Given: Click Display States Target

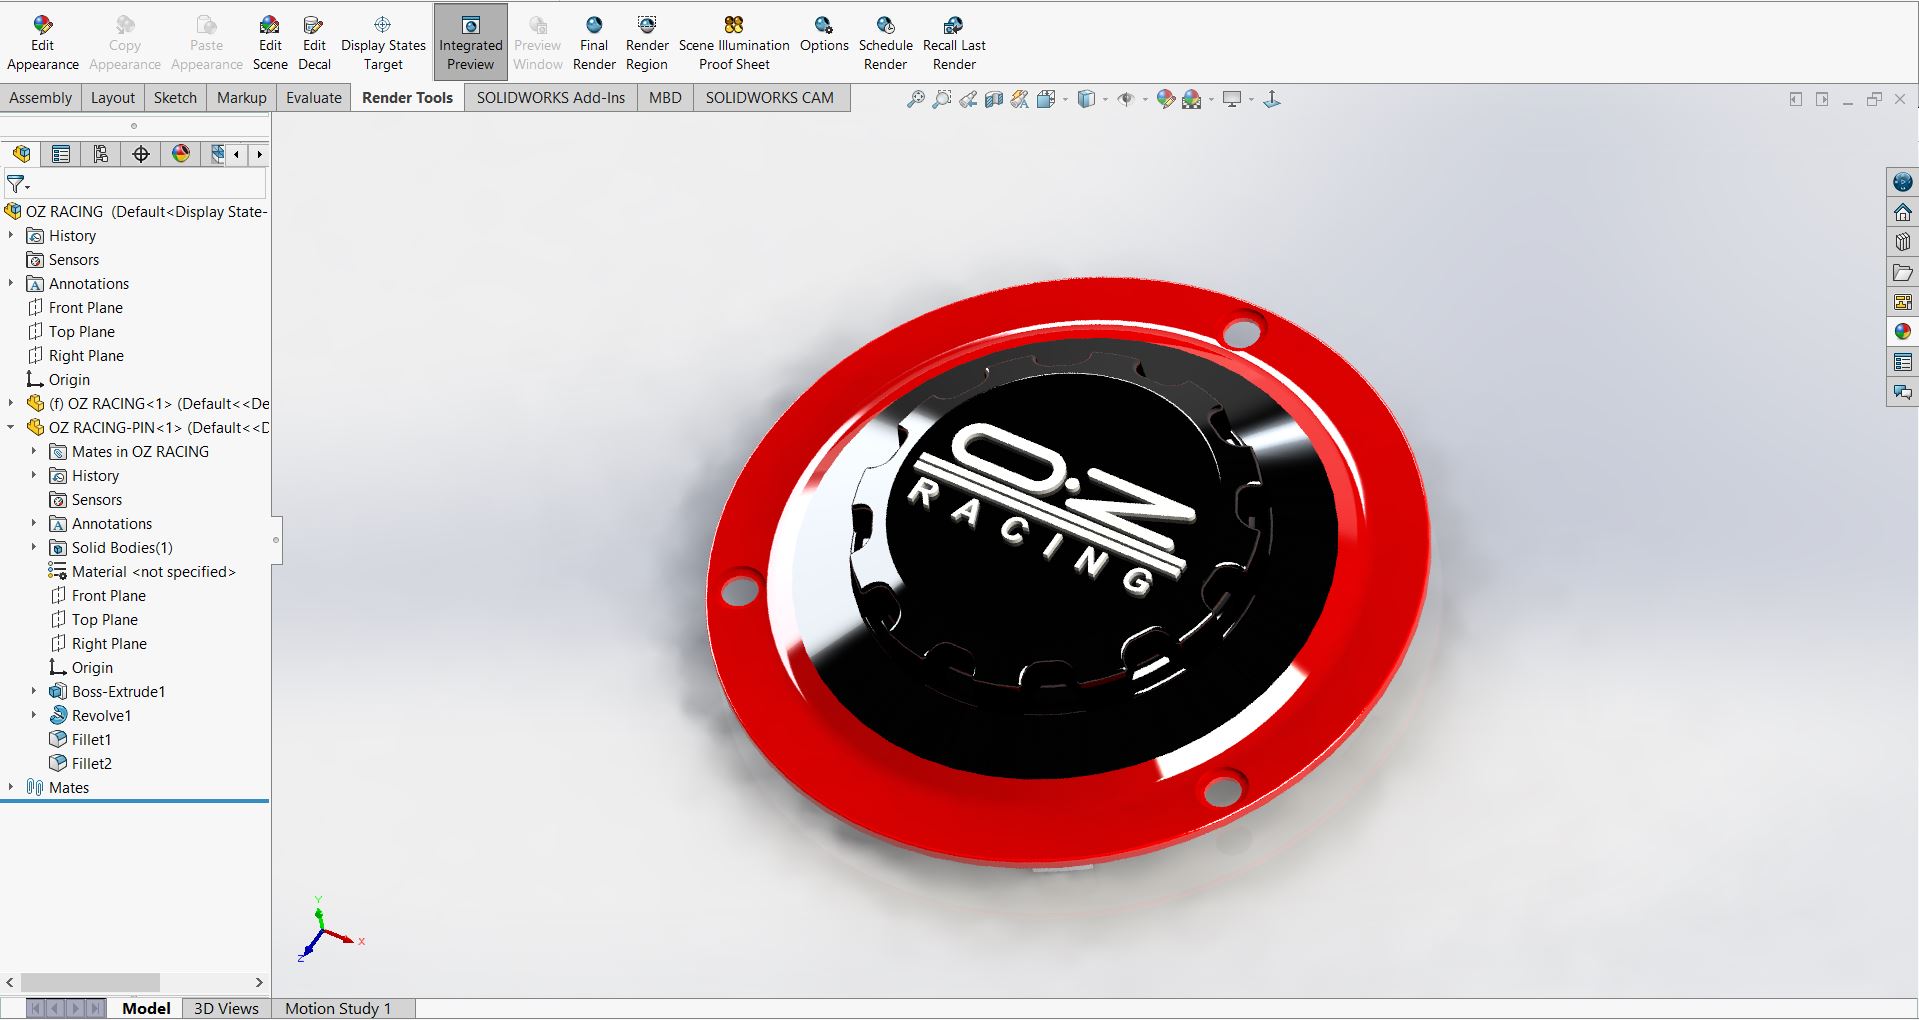Looking at the screenshot, I should click(383, 43).
